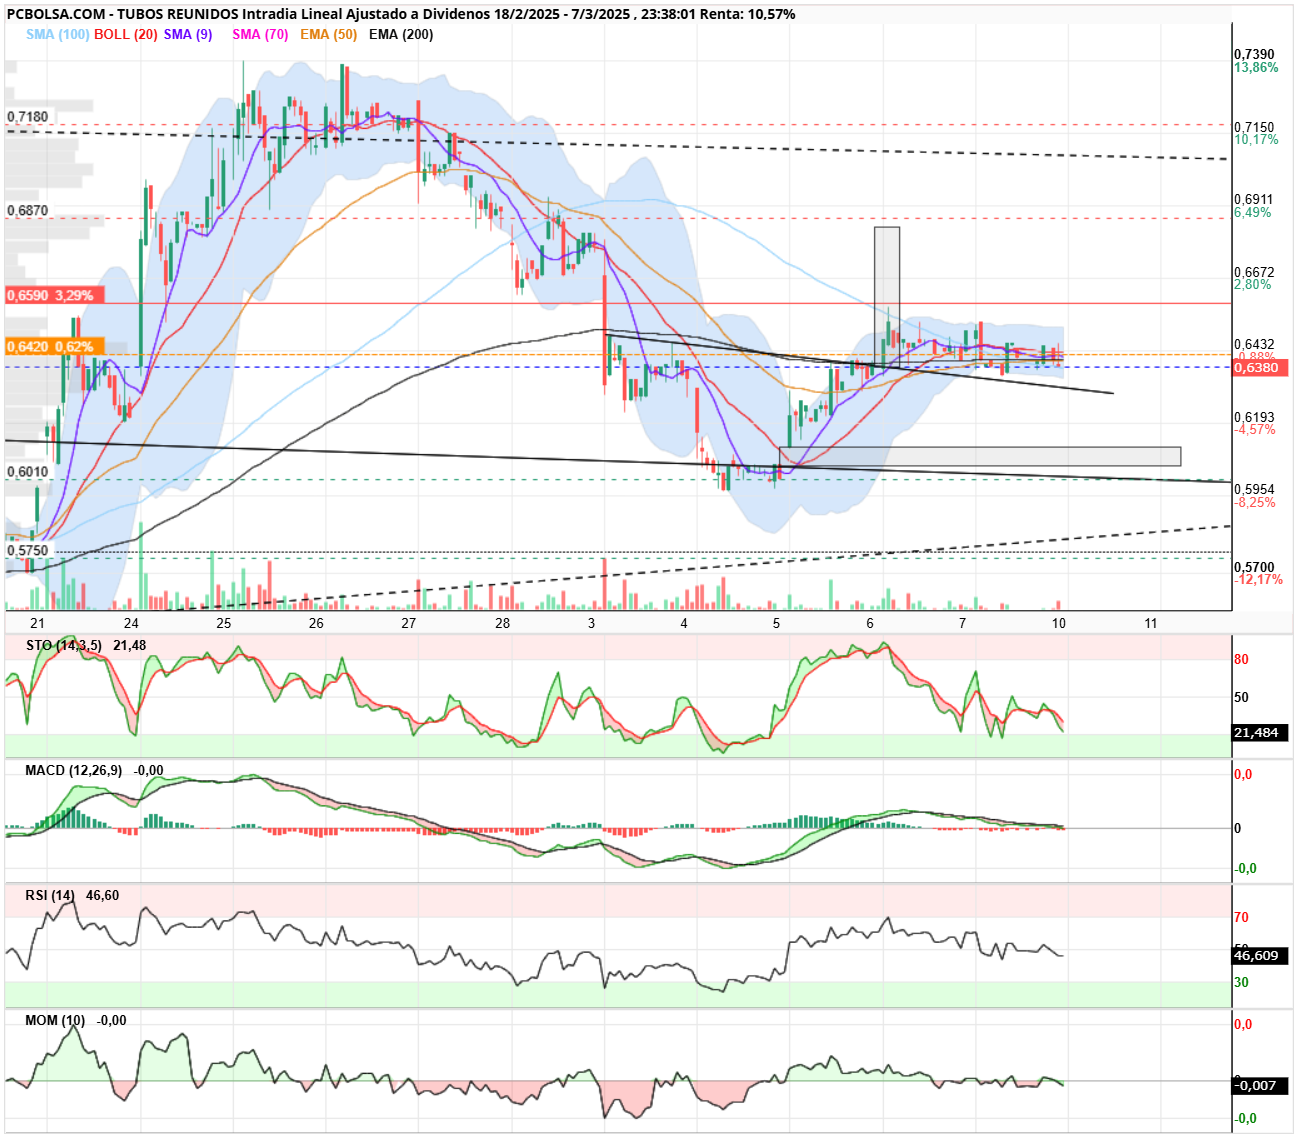1298x1138 pixels.
Task: Select the magenta SMA (70) legend entry
Action: 260,34
